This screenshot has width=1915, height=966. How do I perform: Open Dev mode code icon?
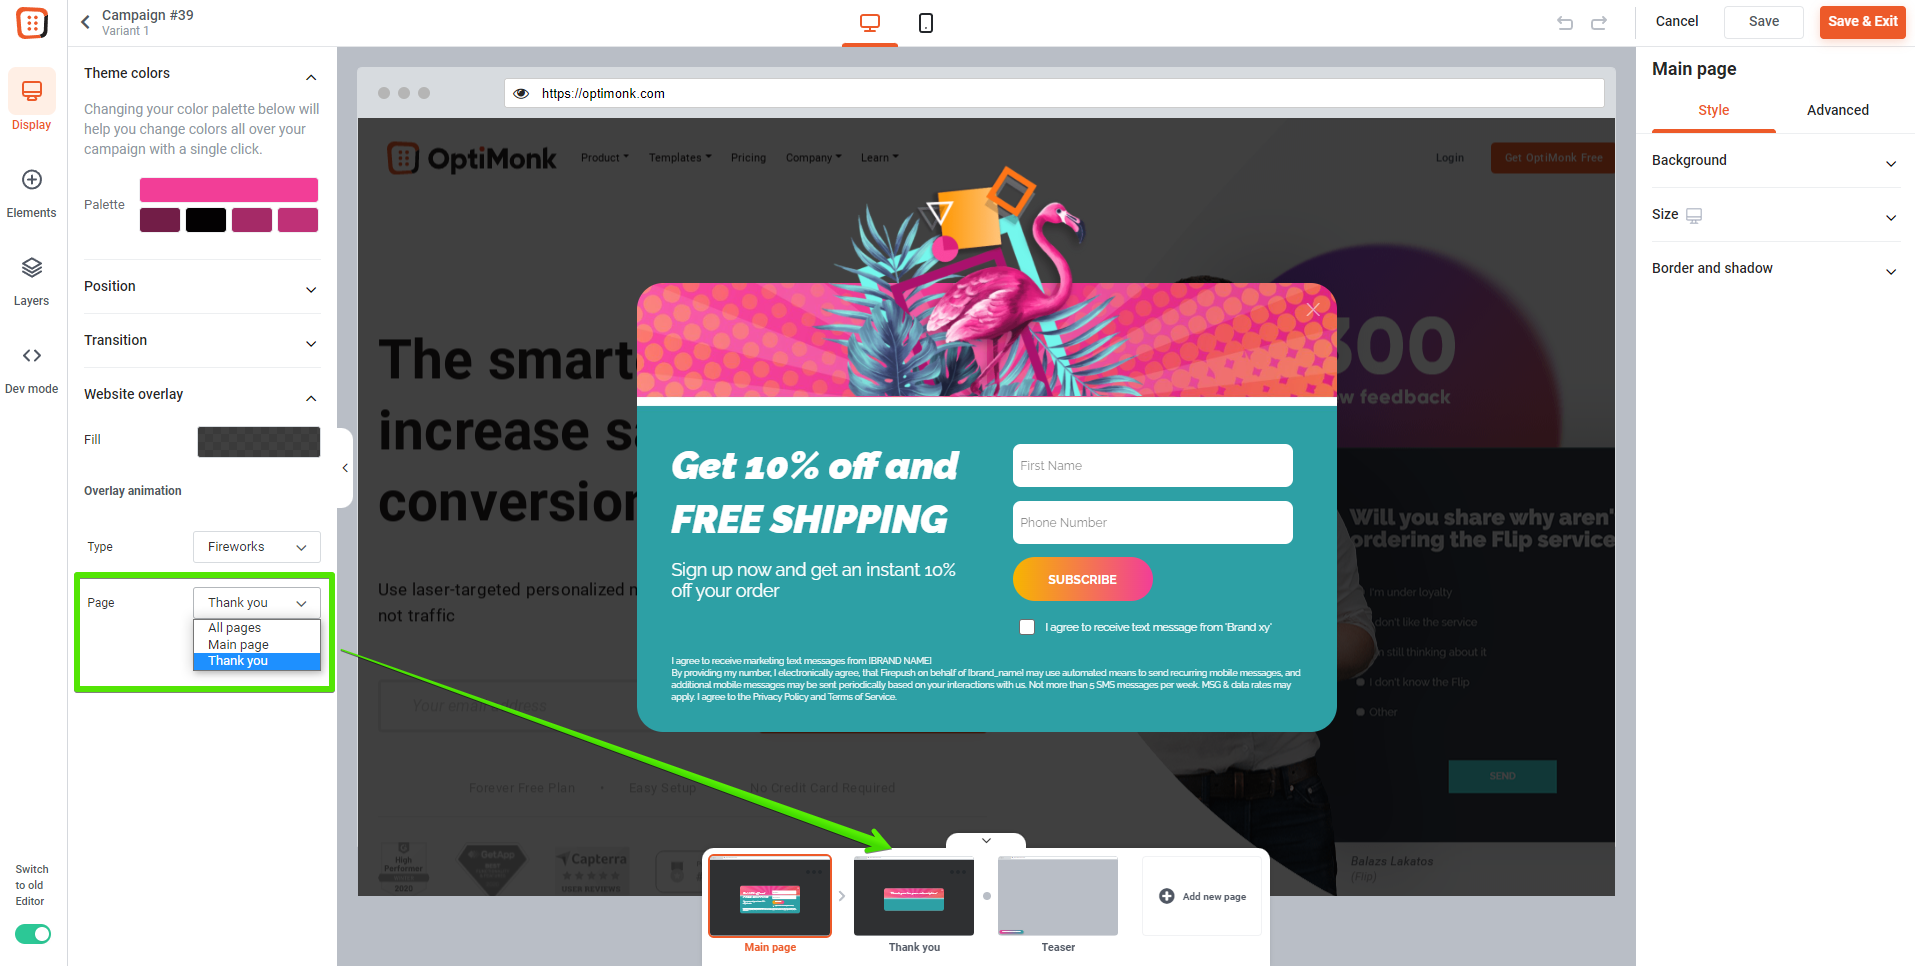[32, 356]
